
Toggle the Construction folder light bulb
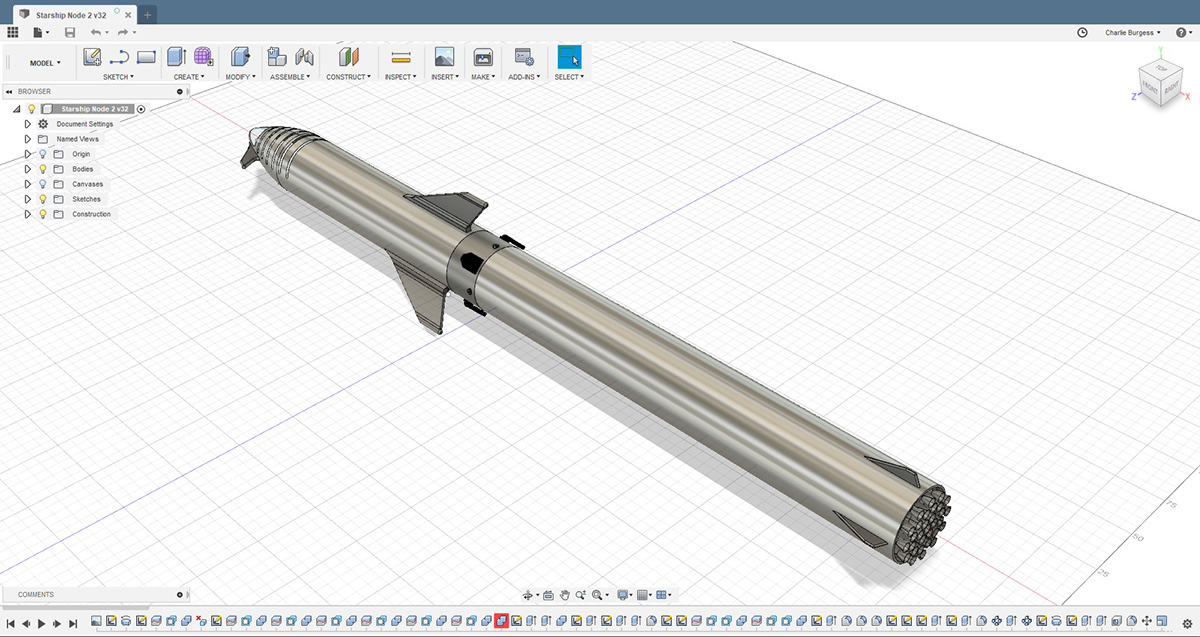coord(43,214)
